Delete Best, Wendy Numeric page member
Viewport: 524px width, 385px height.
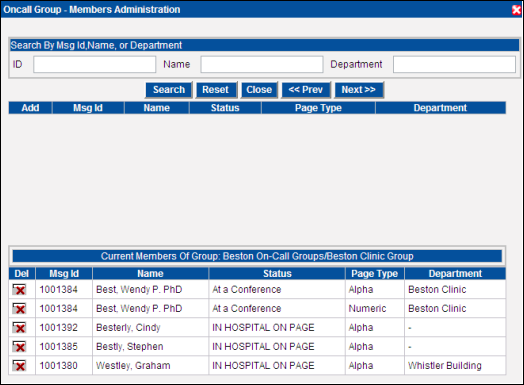19,308
